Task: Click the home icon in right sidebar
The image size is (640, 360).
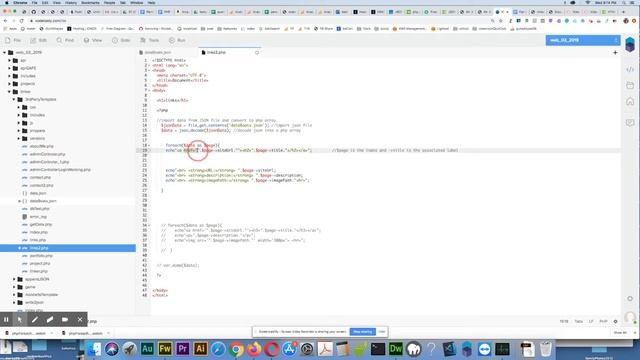Action: (630, 101)
